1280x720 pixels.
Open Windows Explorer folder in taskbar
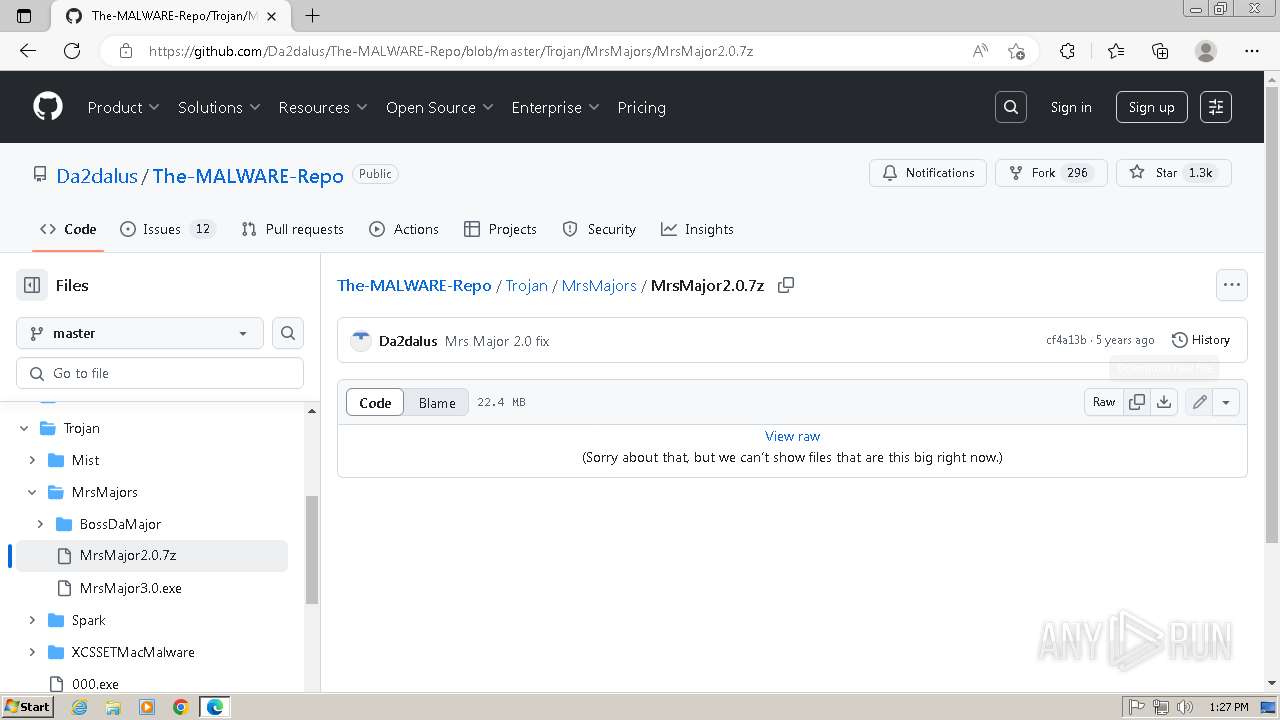pyautogui.click(x=113, y=707)
